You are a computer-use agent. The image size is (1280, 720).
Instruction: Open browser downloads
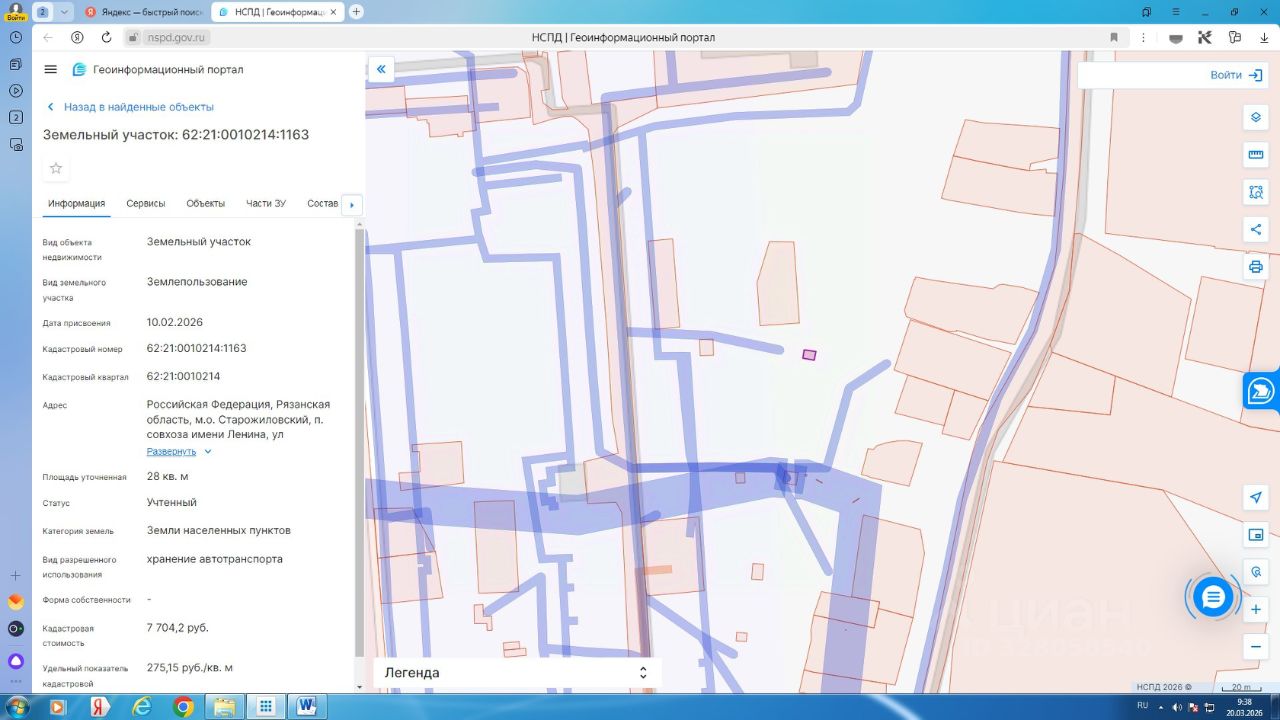coord(1264,38)
